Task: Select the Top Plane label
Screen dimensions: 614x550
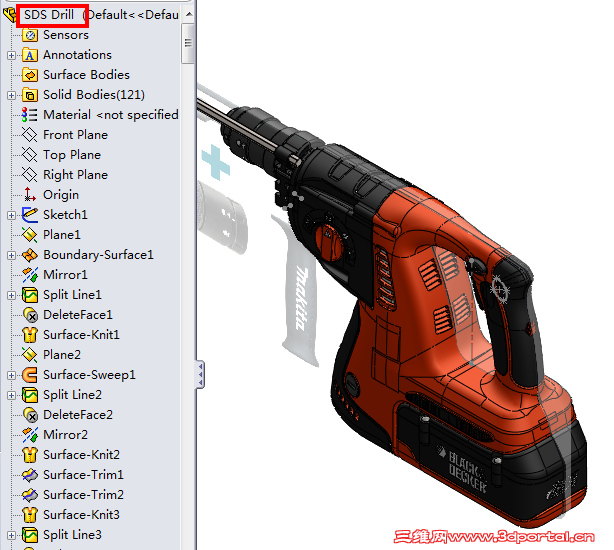Action: pos(72,155)
